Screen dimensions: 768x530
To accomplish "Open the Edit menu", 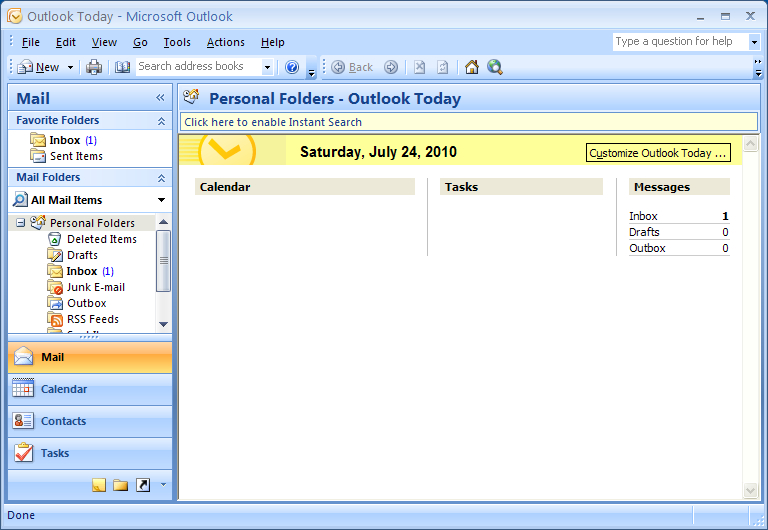I will 66,43.
